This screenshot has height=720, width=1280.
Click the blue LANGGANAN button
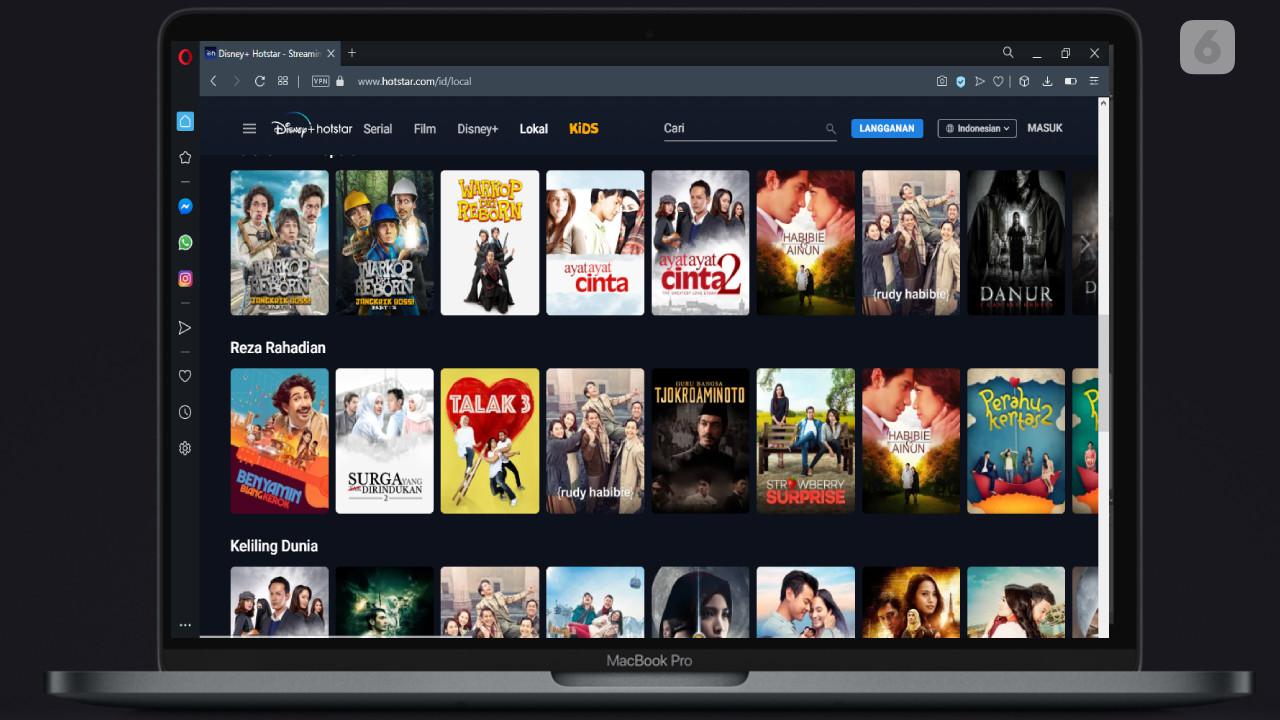pos(887,128)
